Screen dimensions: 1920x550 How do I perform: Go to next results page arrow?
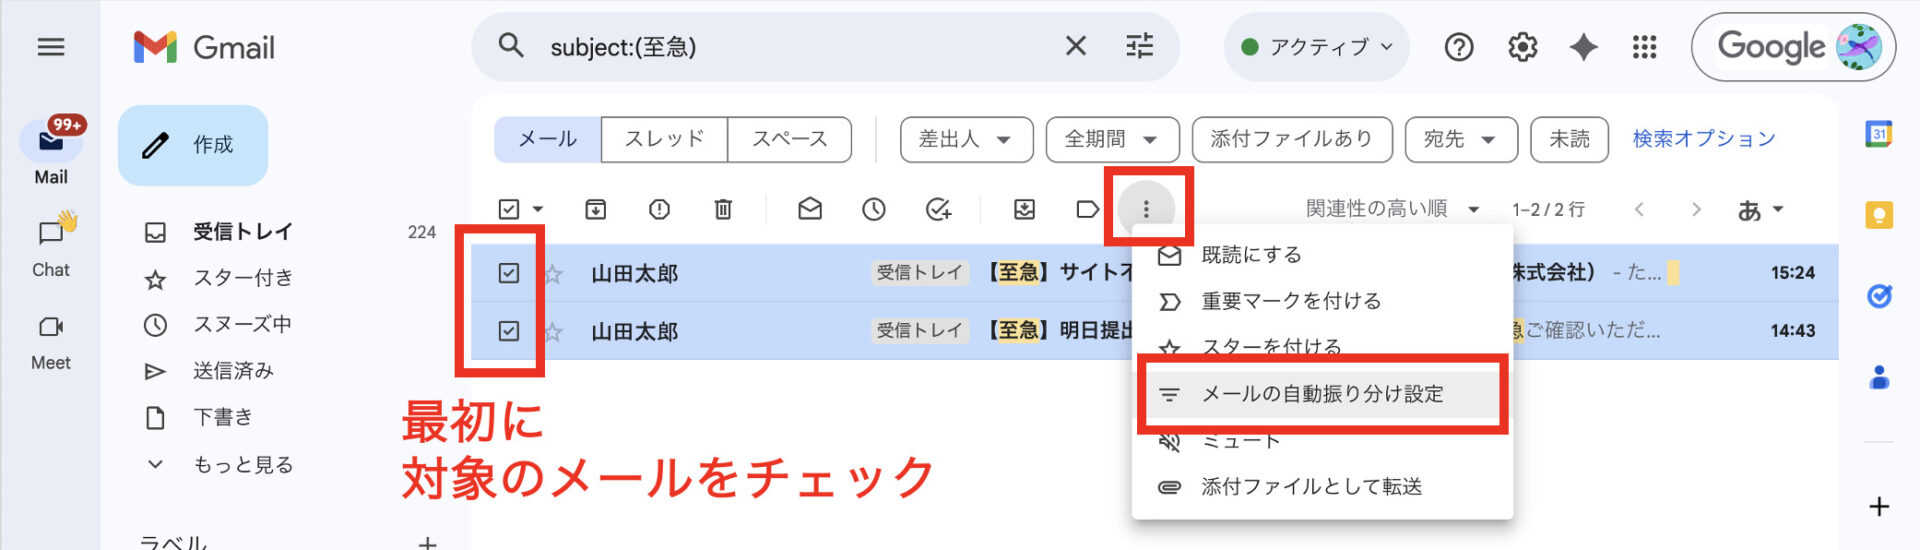click(1695, 209)
